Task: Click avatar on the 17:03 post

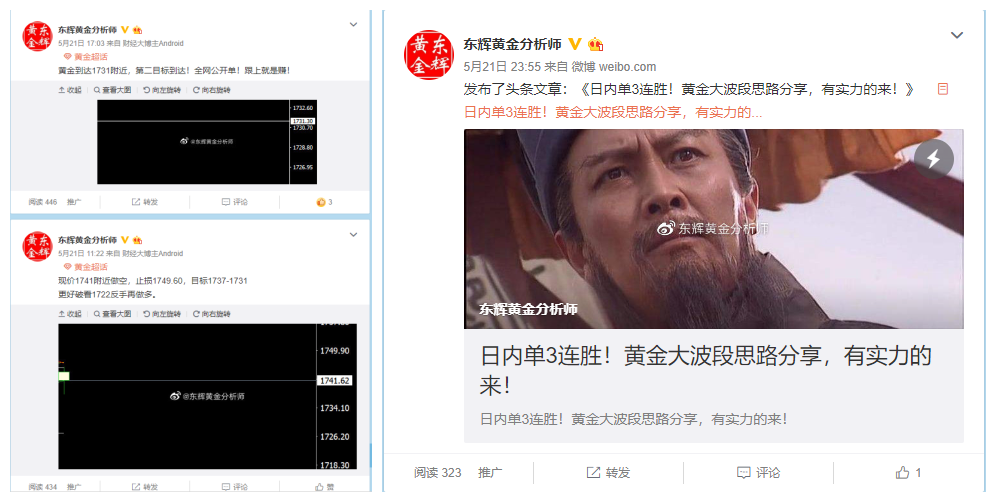Action: click(x=37, y=36)
